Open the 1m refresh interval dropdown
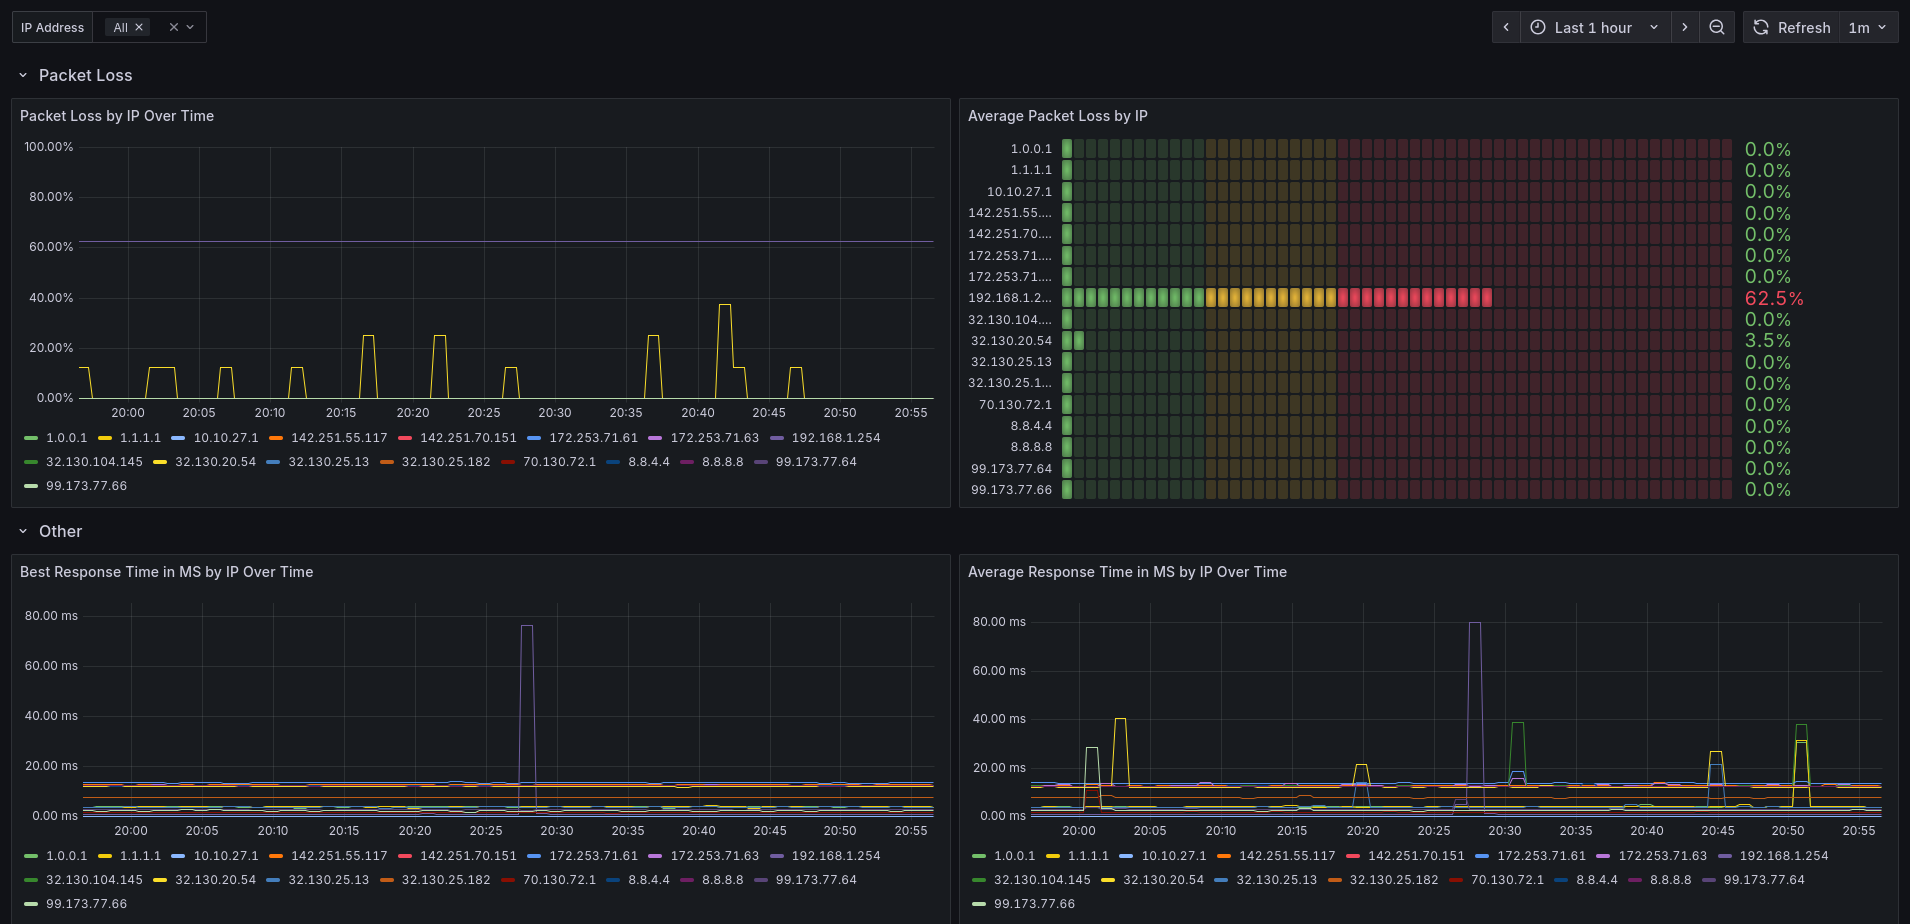The image size is (1910, 924). pos(1867,28)
